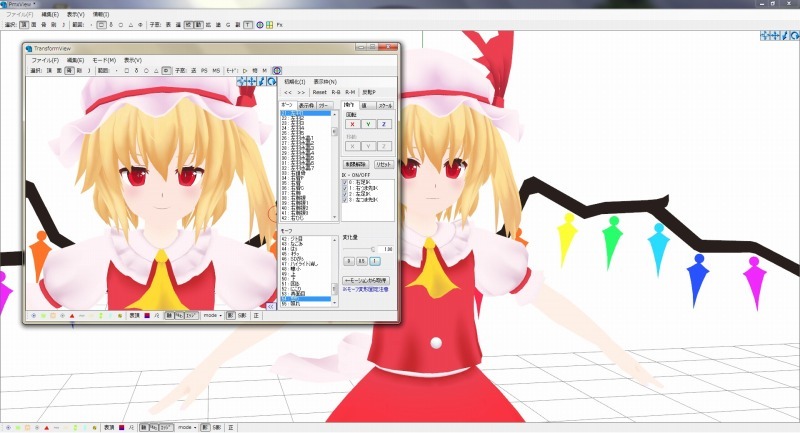Toggle IK checkbox 3: 左つま先IK
This screenshot has width=800, height=433.
coord(345,200)
